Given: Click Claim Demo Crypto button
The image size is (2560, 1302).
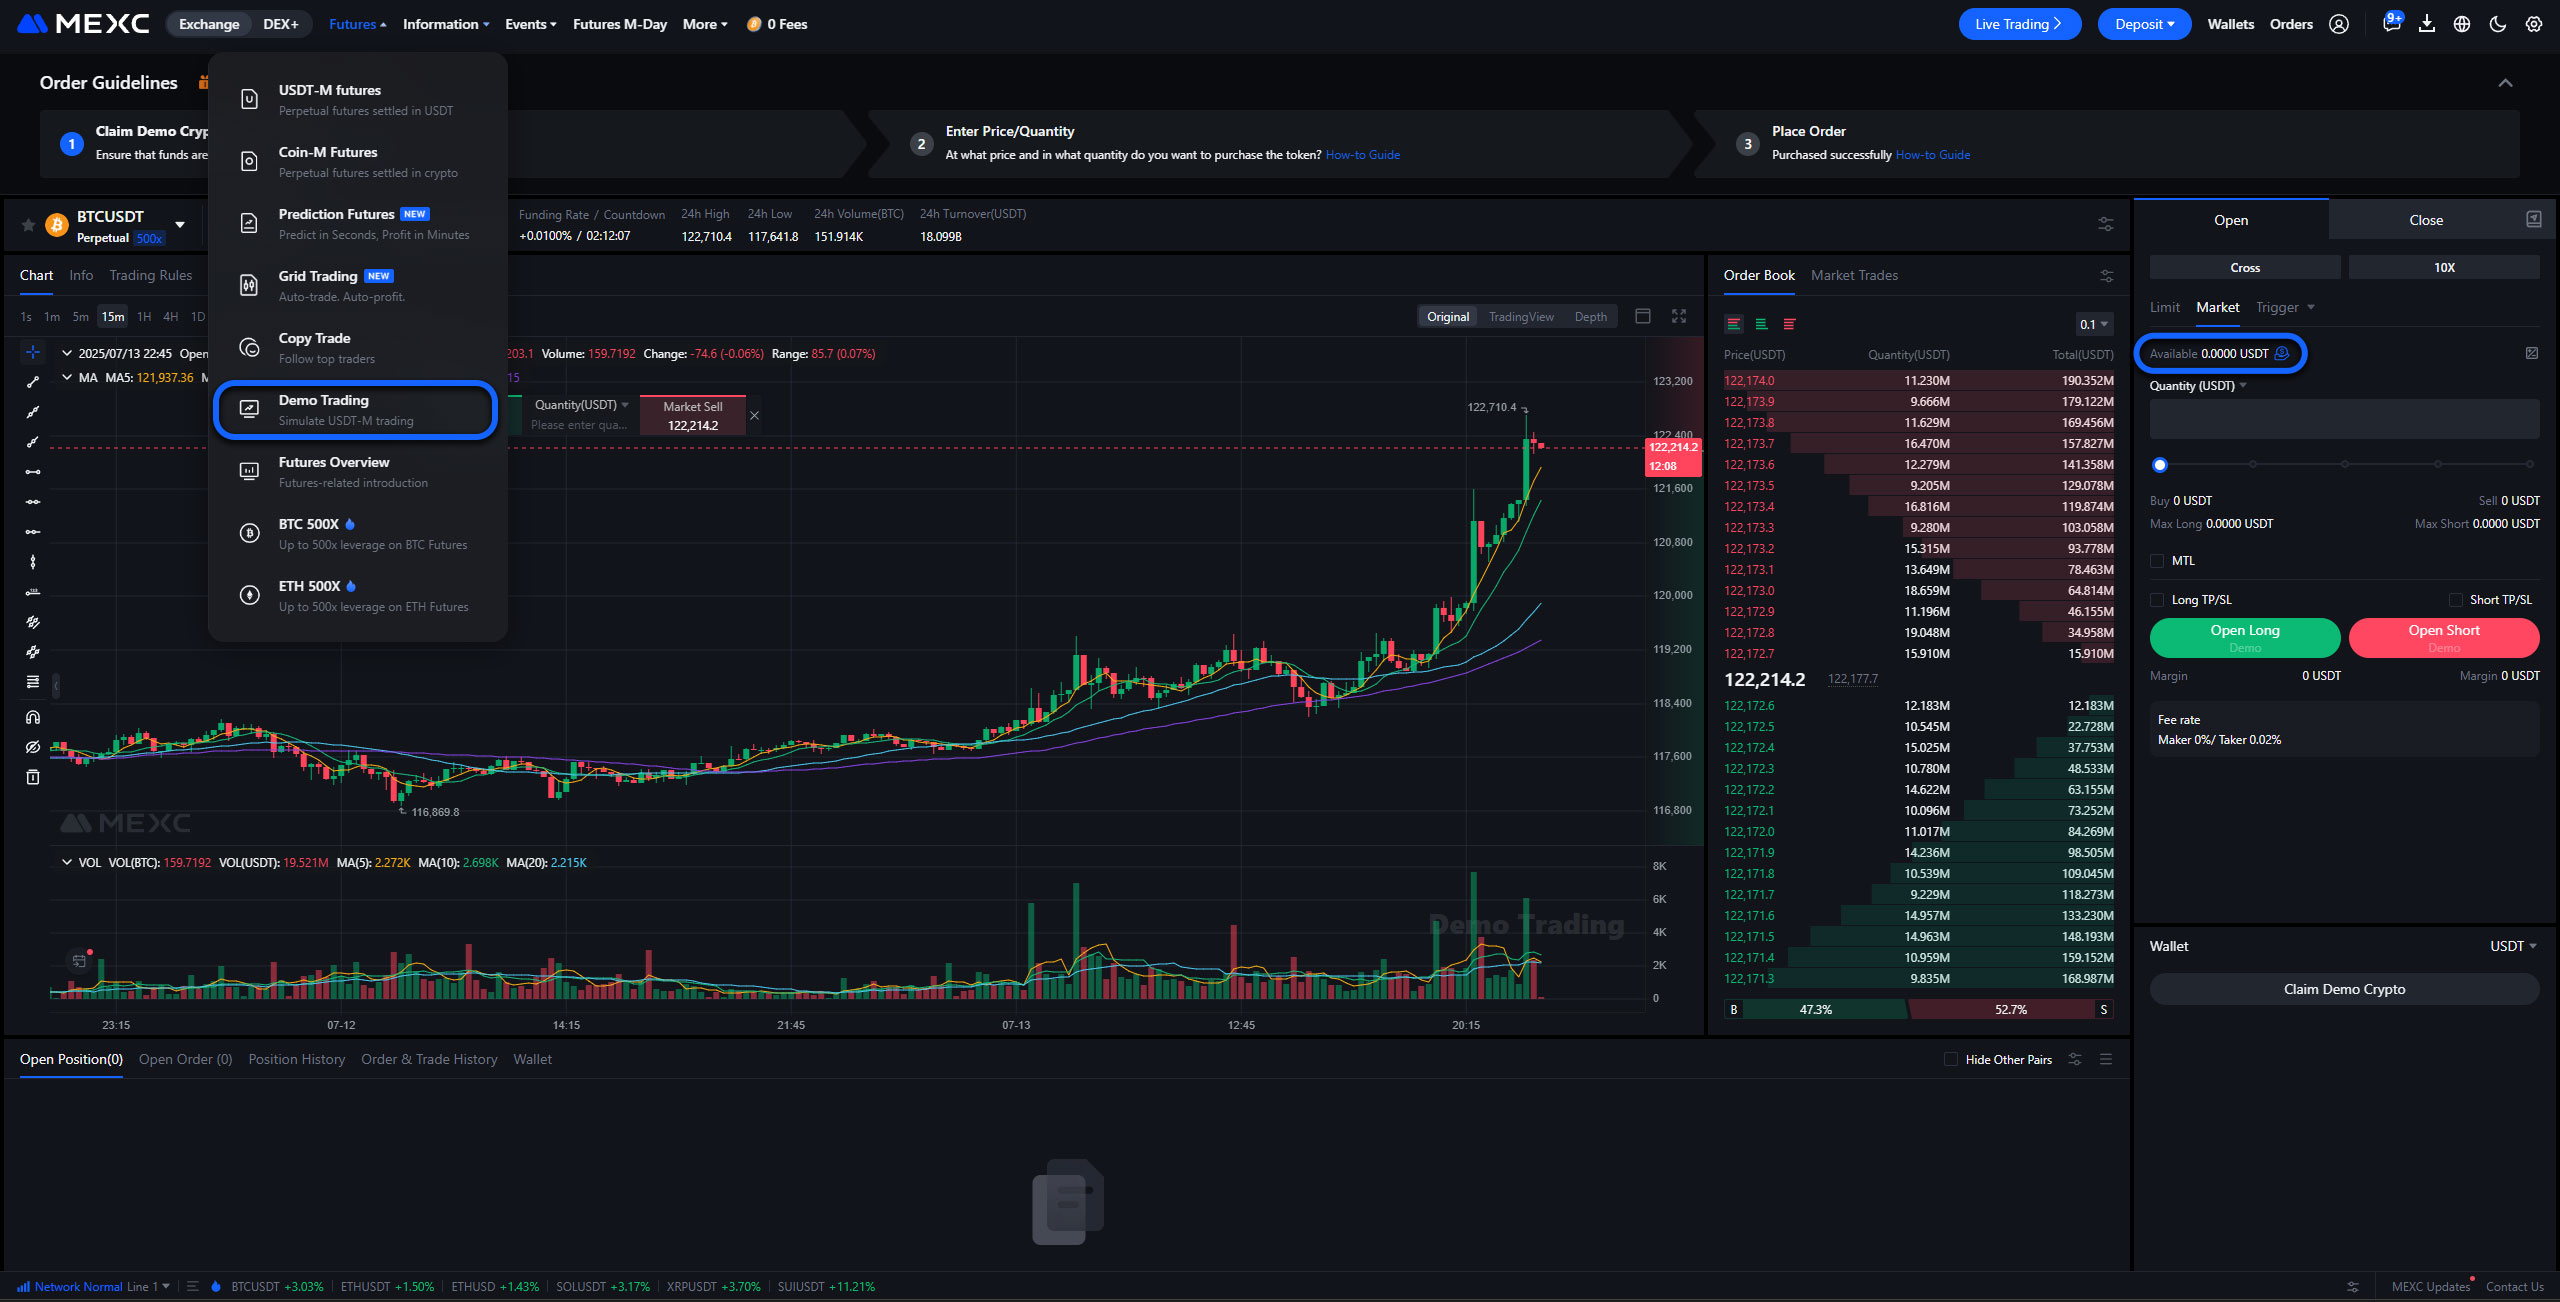Looking at the screenshot, I should point(2344,989).
